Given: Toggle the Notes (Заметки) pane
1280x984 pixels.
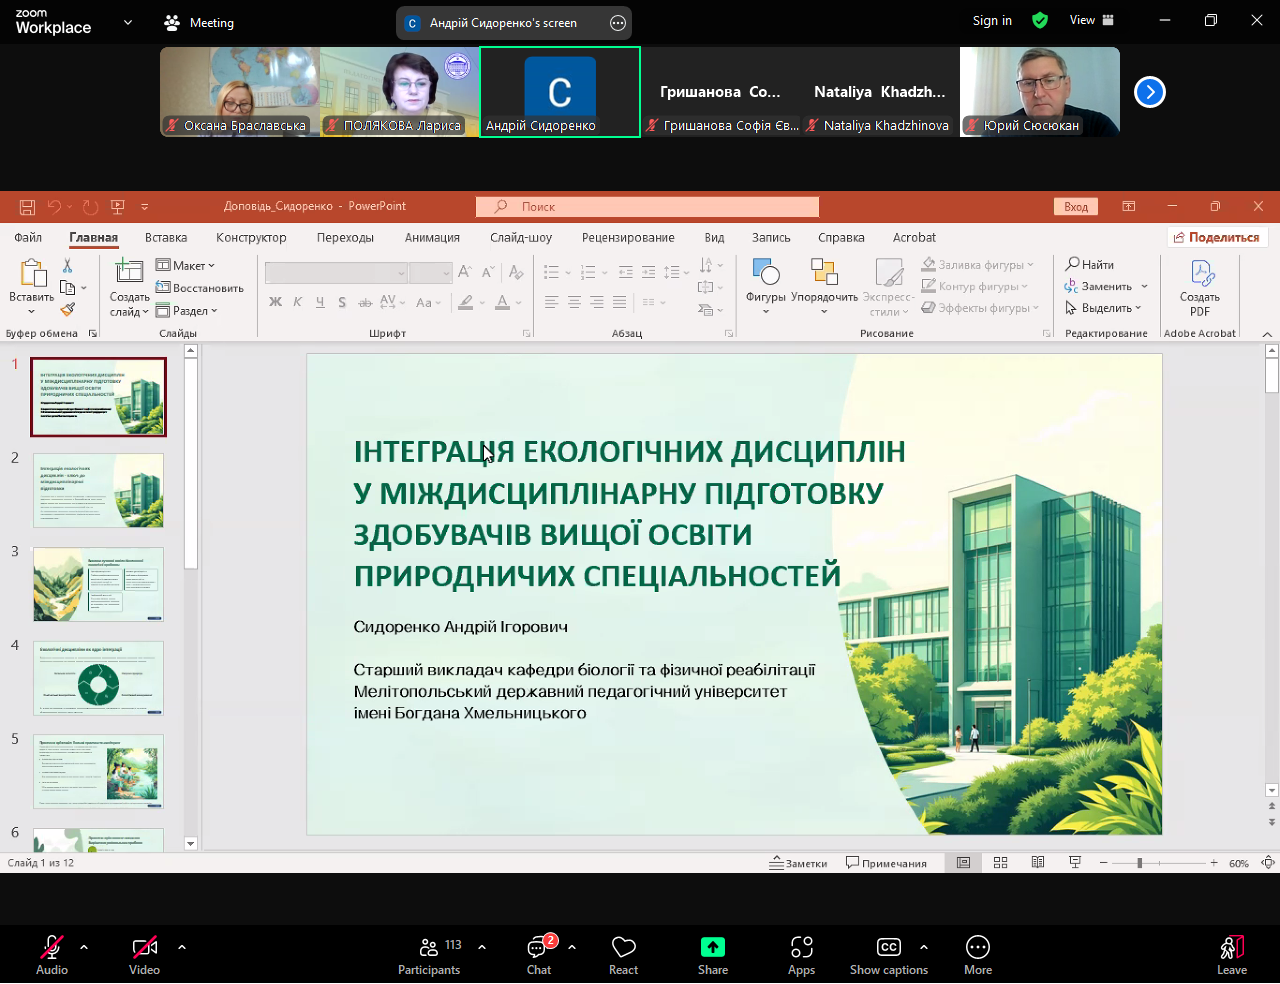Looking at the screenshot, I should tap(798, 863).
